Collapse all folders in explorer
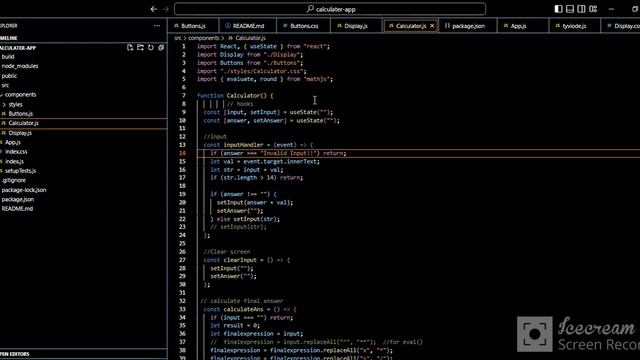 pyautogui.click(x=161, y=47)
